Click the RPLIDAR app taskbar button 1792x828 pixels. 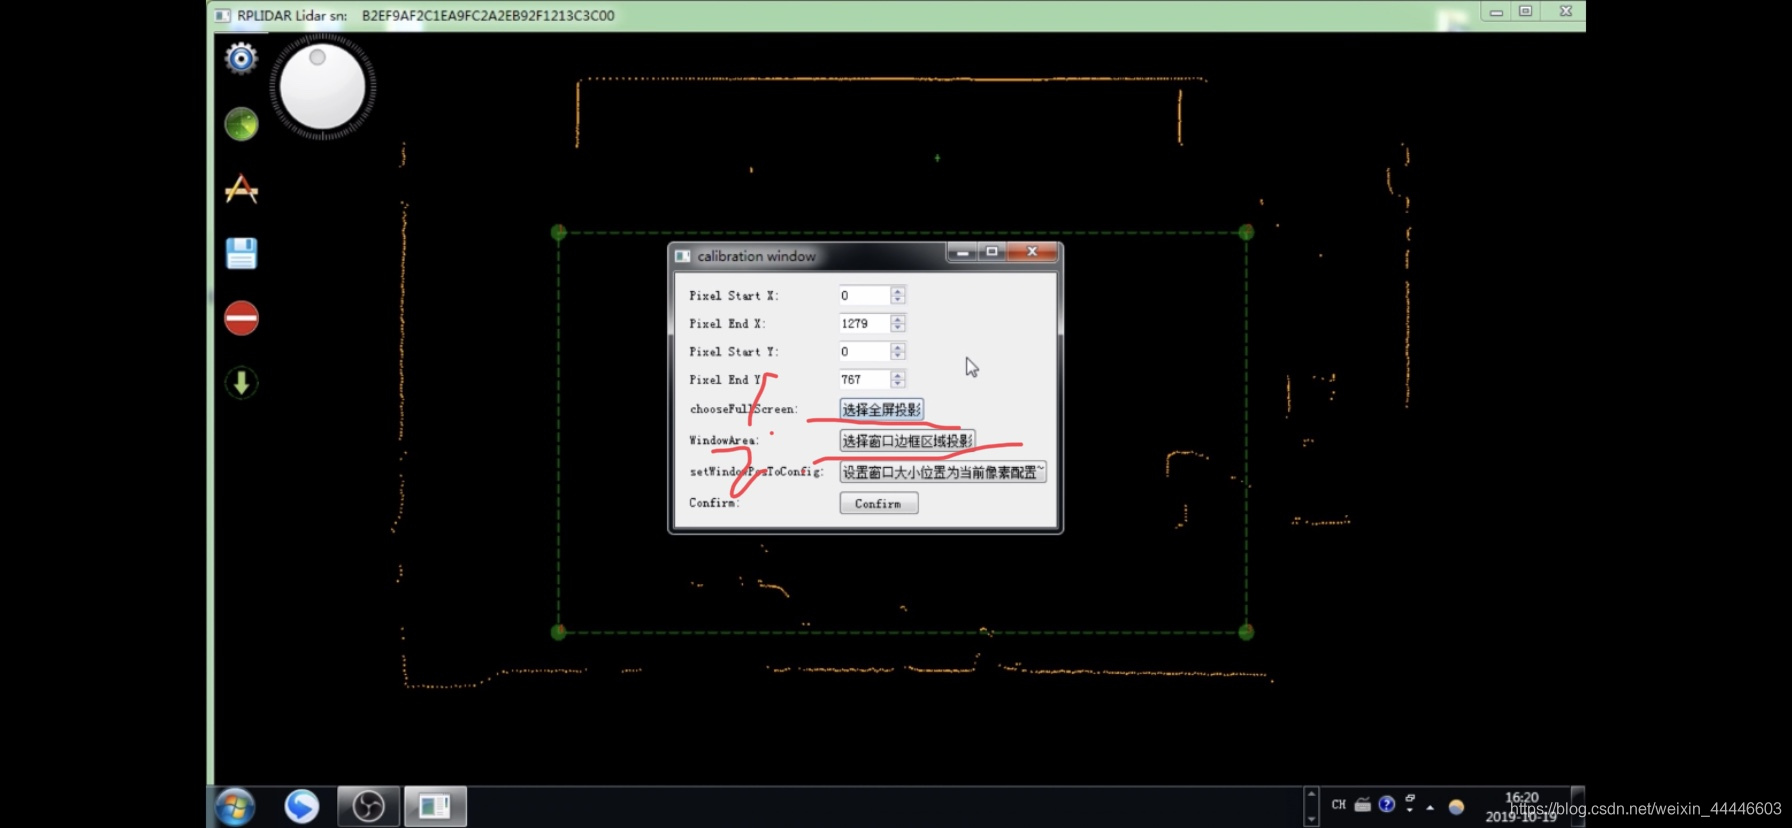pyautogui.click(x=434, y=806)
